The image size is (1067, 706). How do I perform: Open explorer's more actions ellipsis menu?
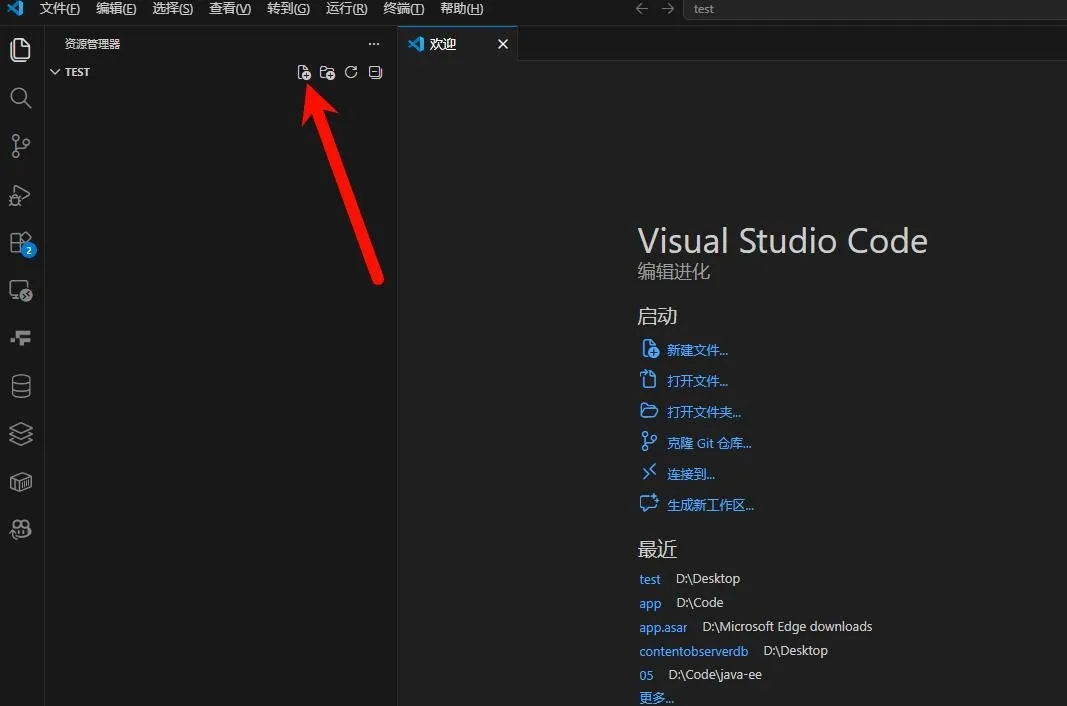click(x=374, y=44)
